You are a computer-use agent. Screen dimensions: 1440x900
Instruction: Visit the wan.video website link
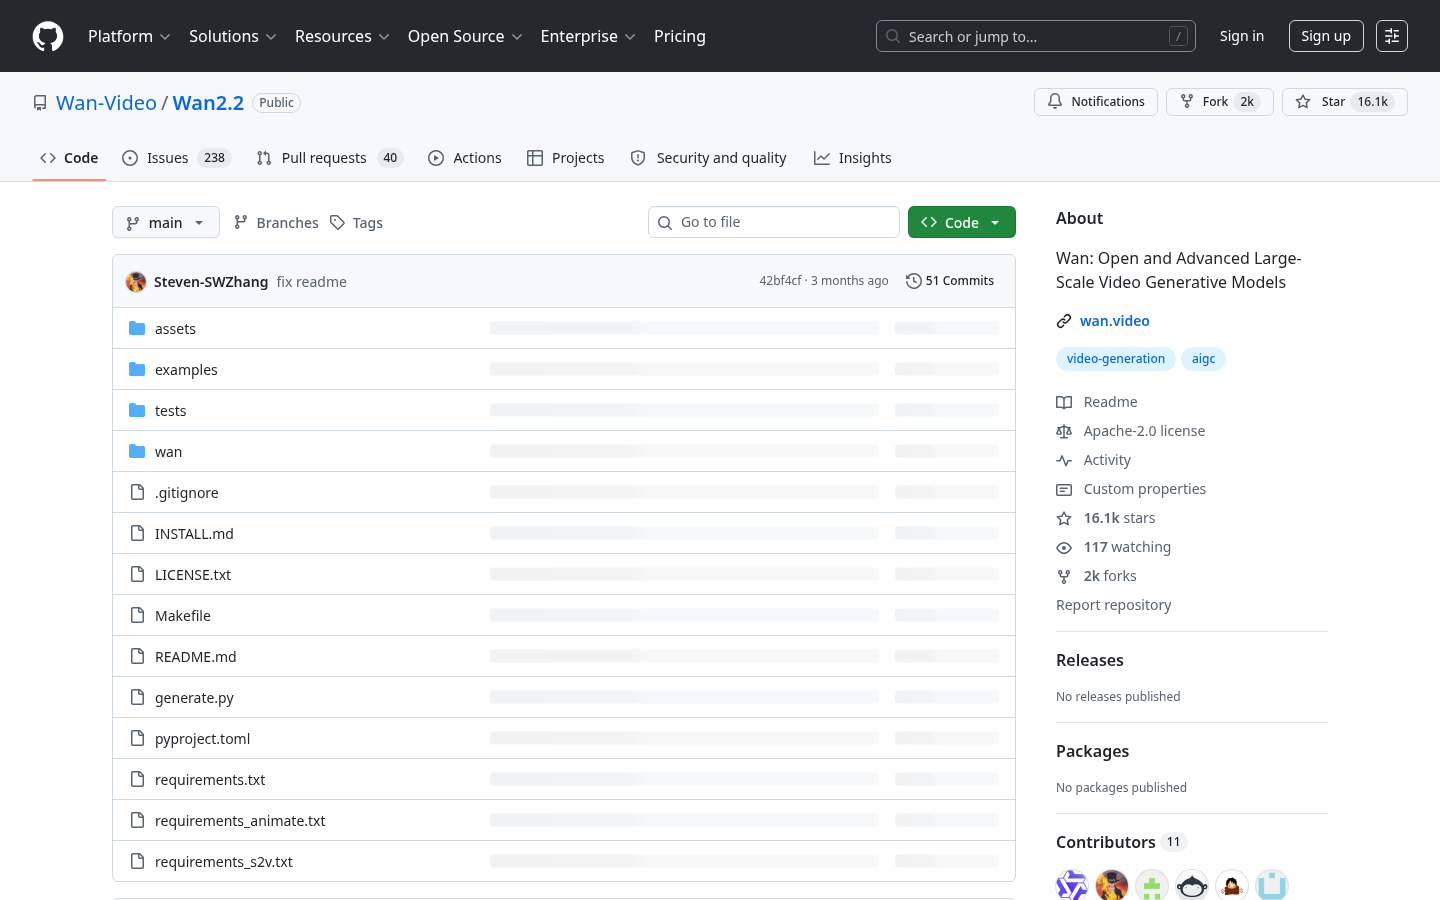pyautogui.click(x=1114, y=321)
